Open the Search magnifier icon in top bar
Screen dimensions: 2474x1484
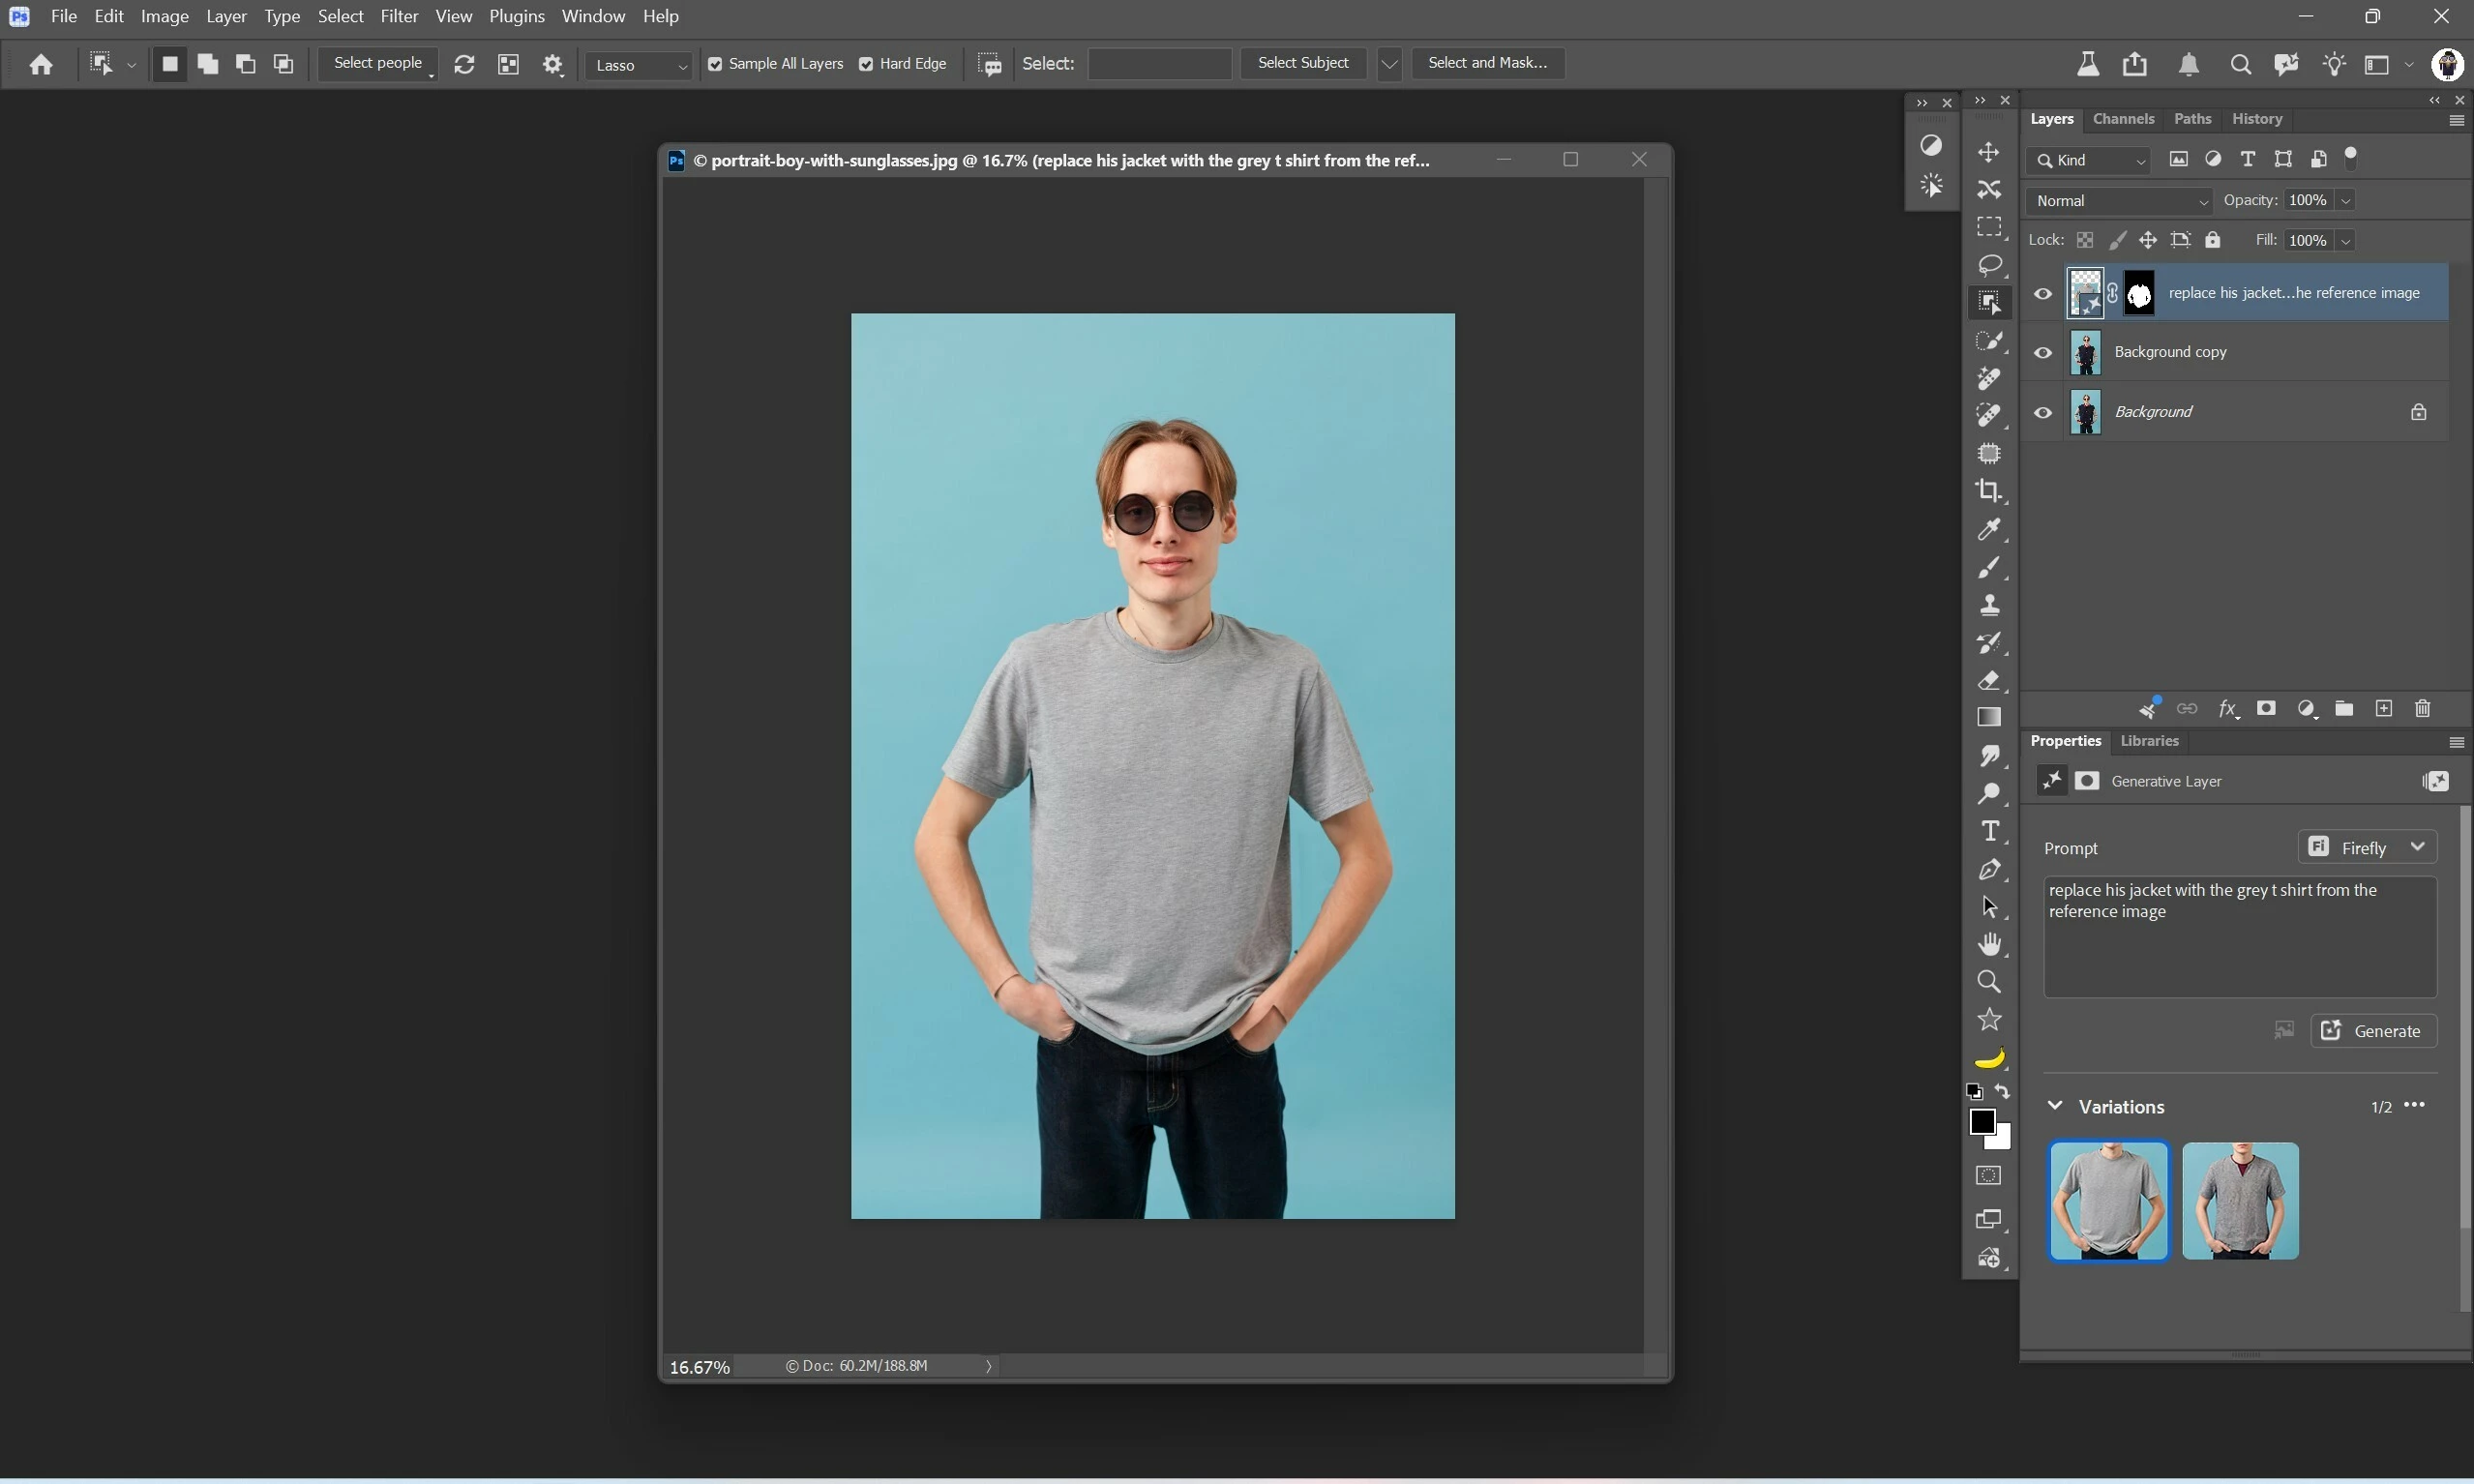click(x=2240, y=65)
